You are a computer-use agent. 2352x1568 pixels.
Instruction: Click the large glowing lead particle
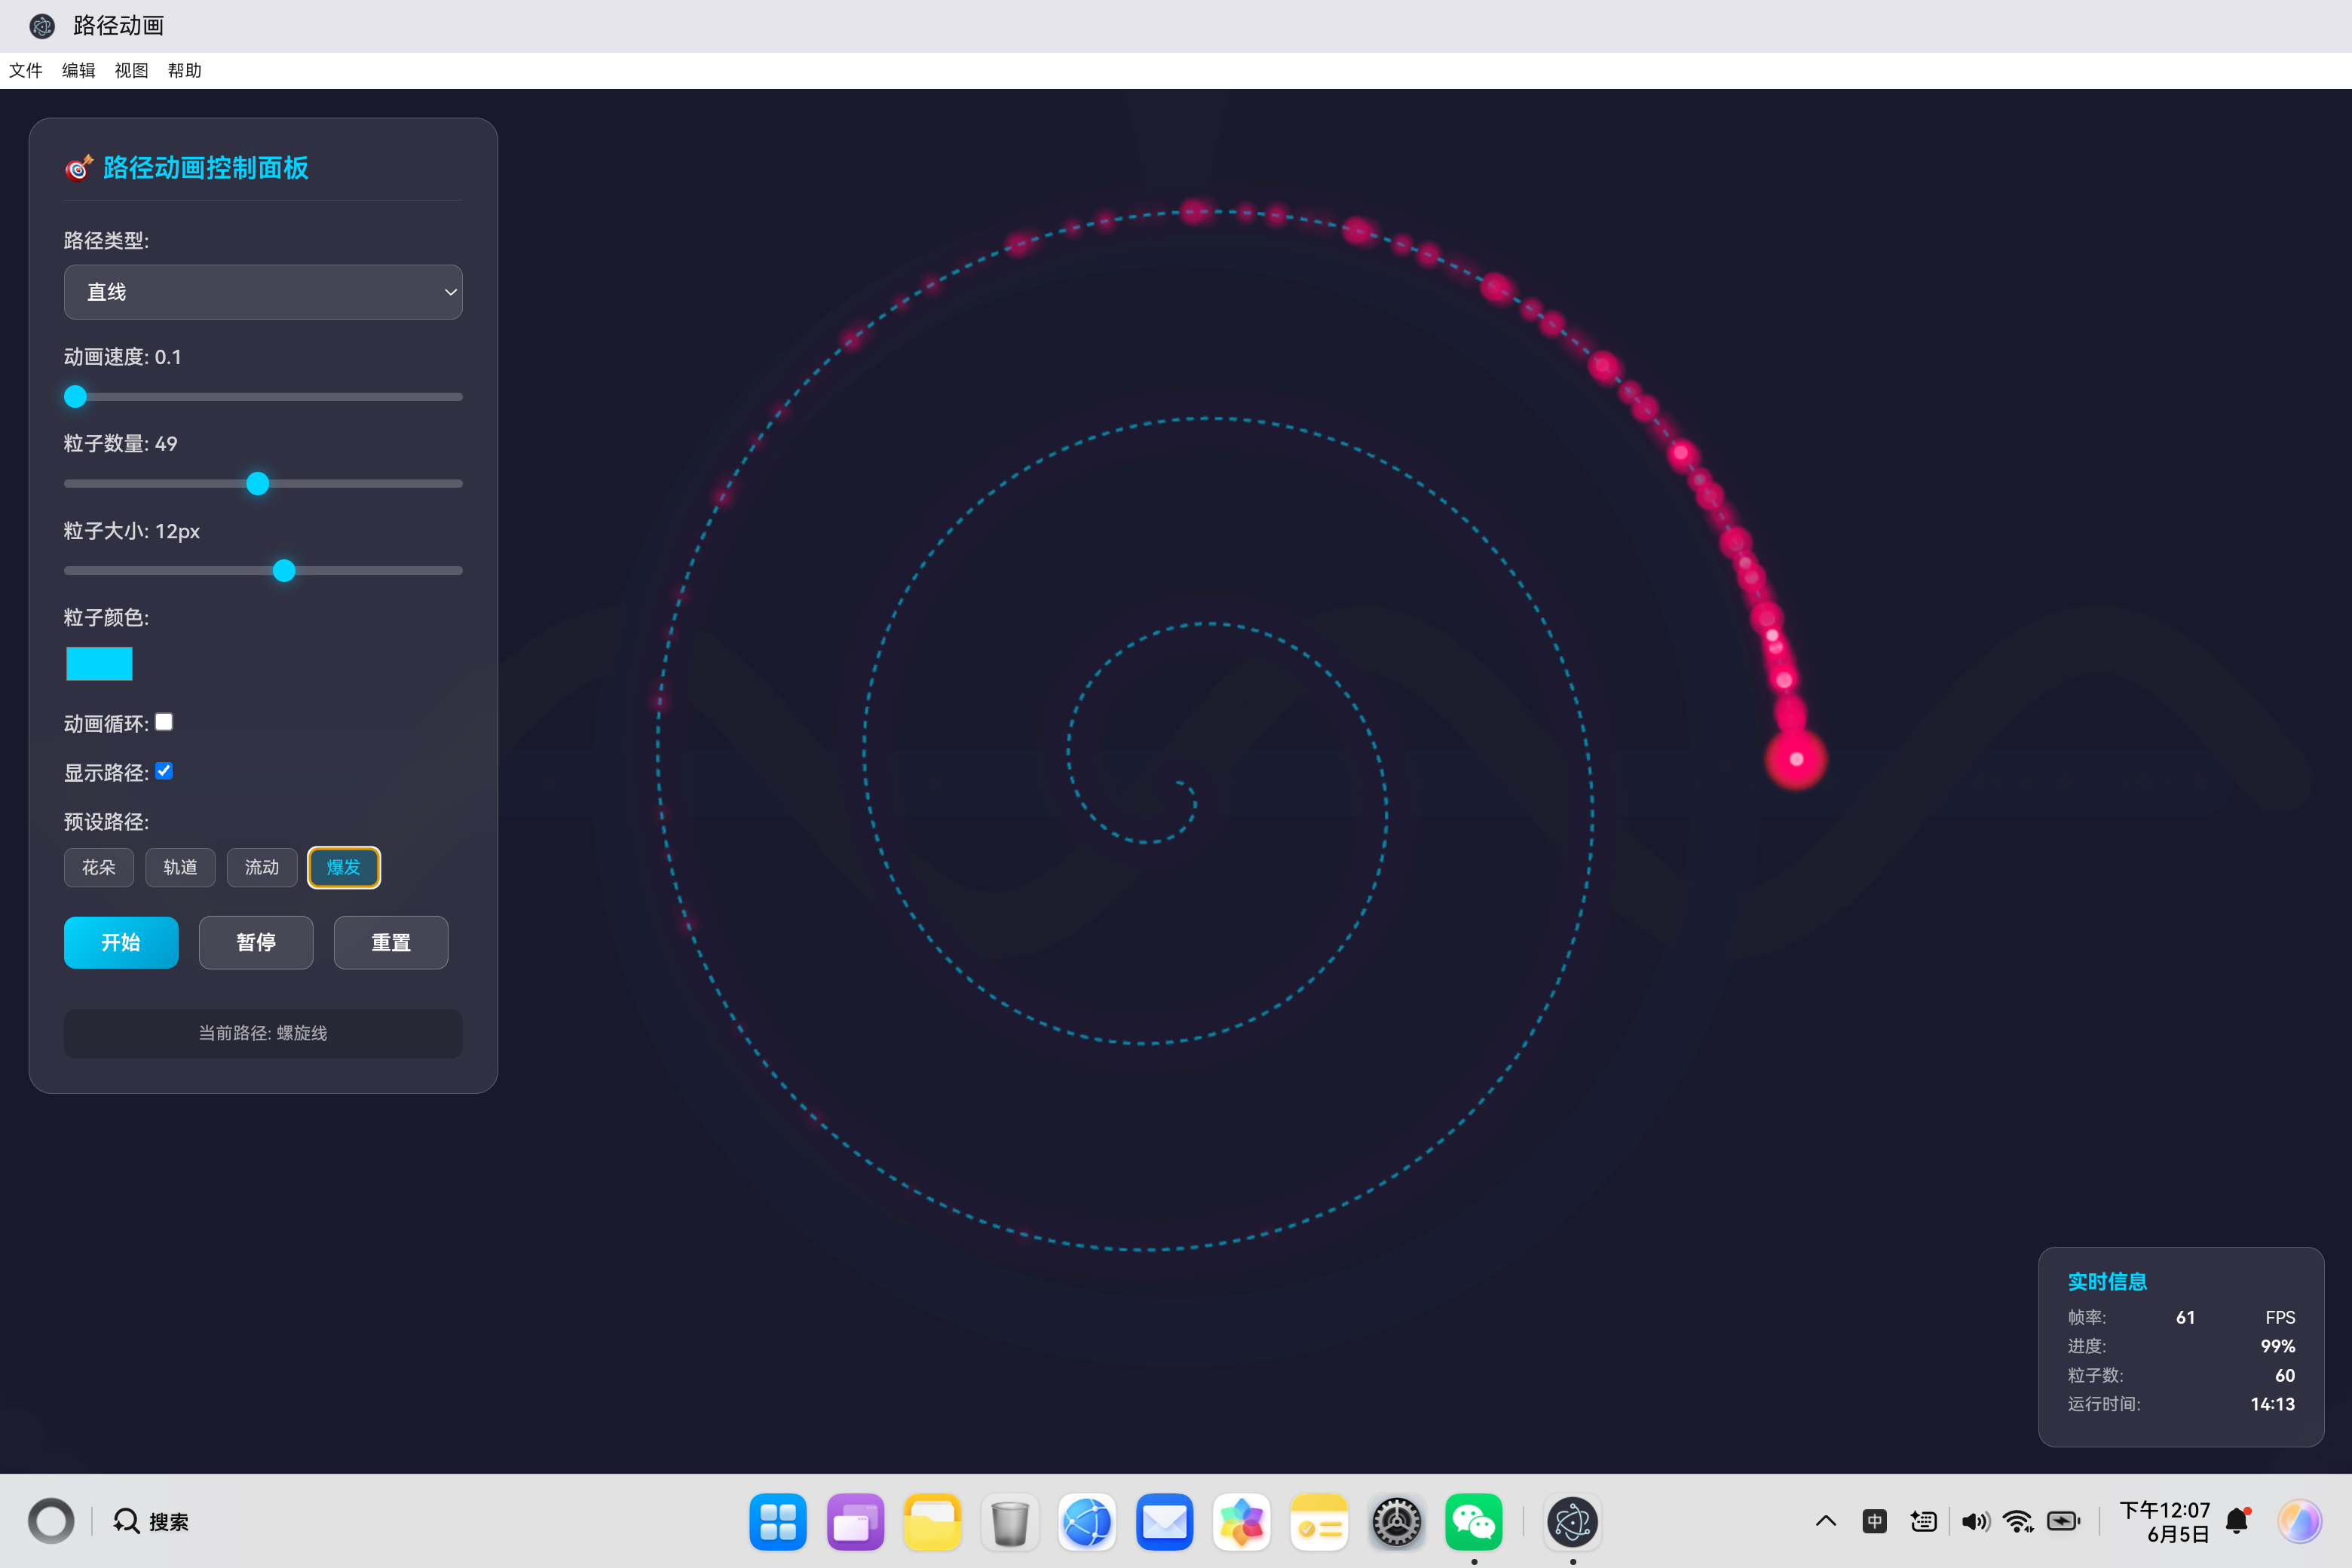click(x=1796, y=759)
